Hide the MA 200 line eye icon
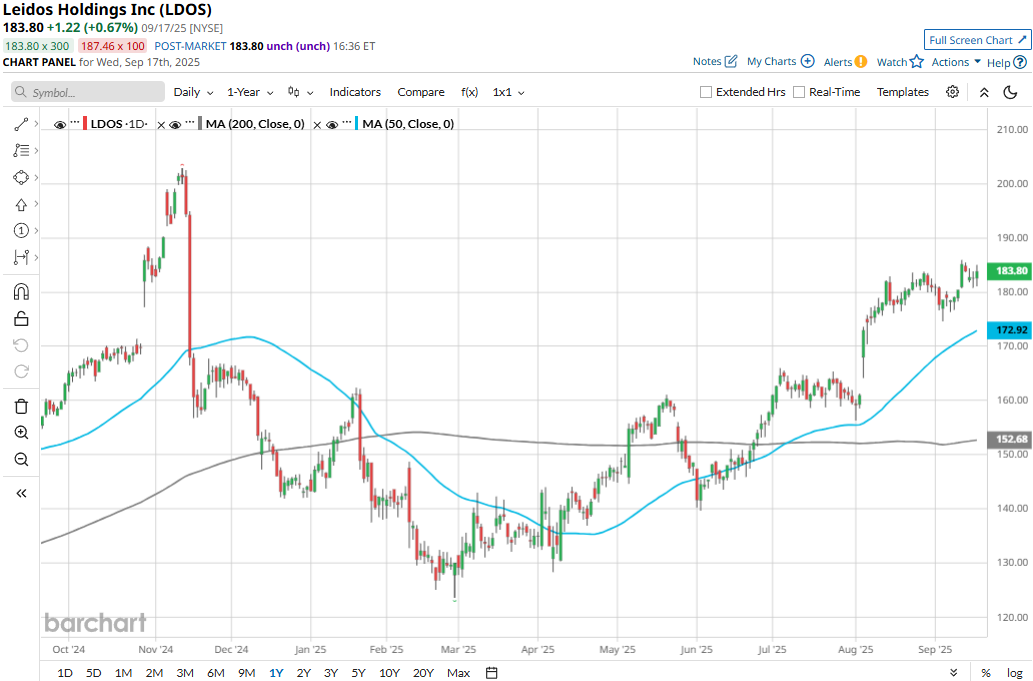The image size is (1033, 681). 175,124
